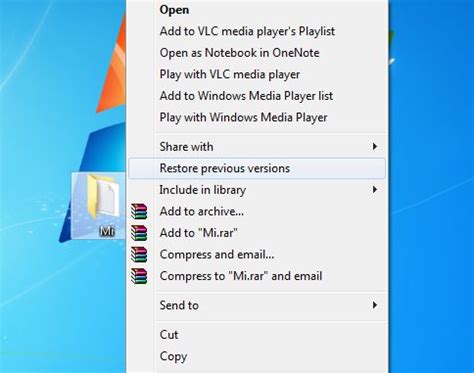The width and height of the screenshot is (474, 373).
Task: Open the Share with menu entry
Action: point(257,147)
